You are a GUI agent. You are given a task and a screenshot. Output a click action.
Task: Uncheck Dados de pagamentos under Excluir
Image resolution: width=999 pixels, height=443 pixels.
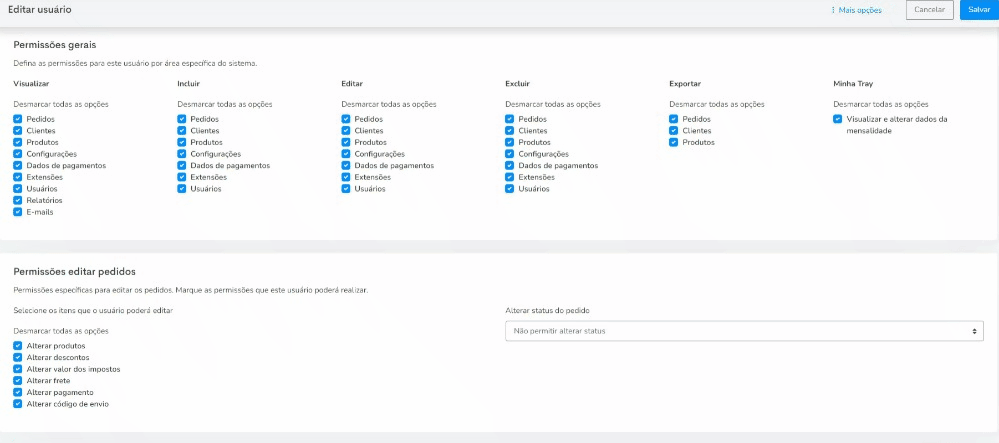coord(510,165)
